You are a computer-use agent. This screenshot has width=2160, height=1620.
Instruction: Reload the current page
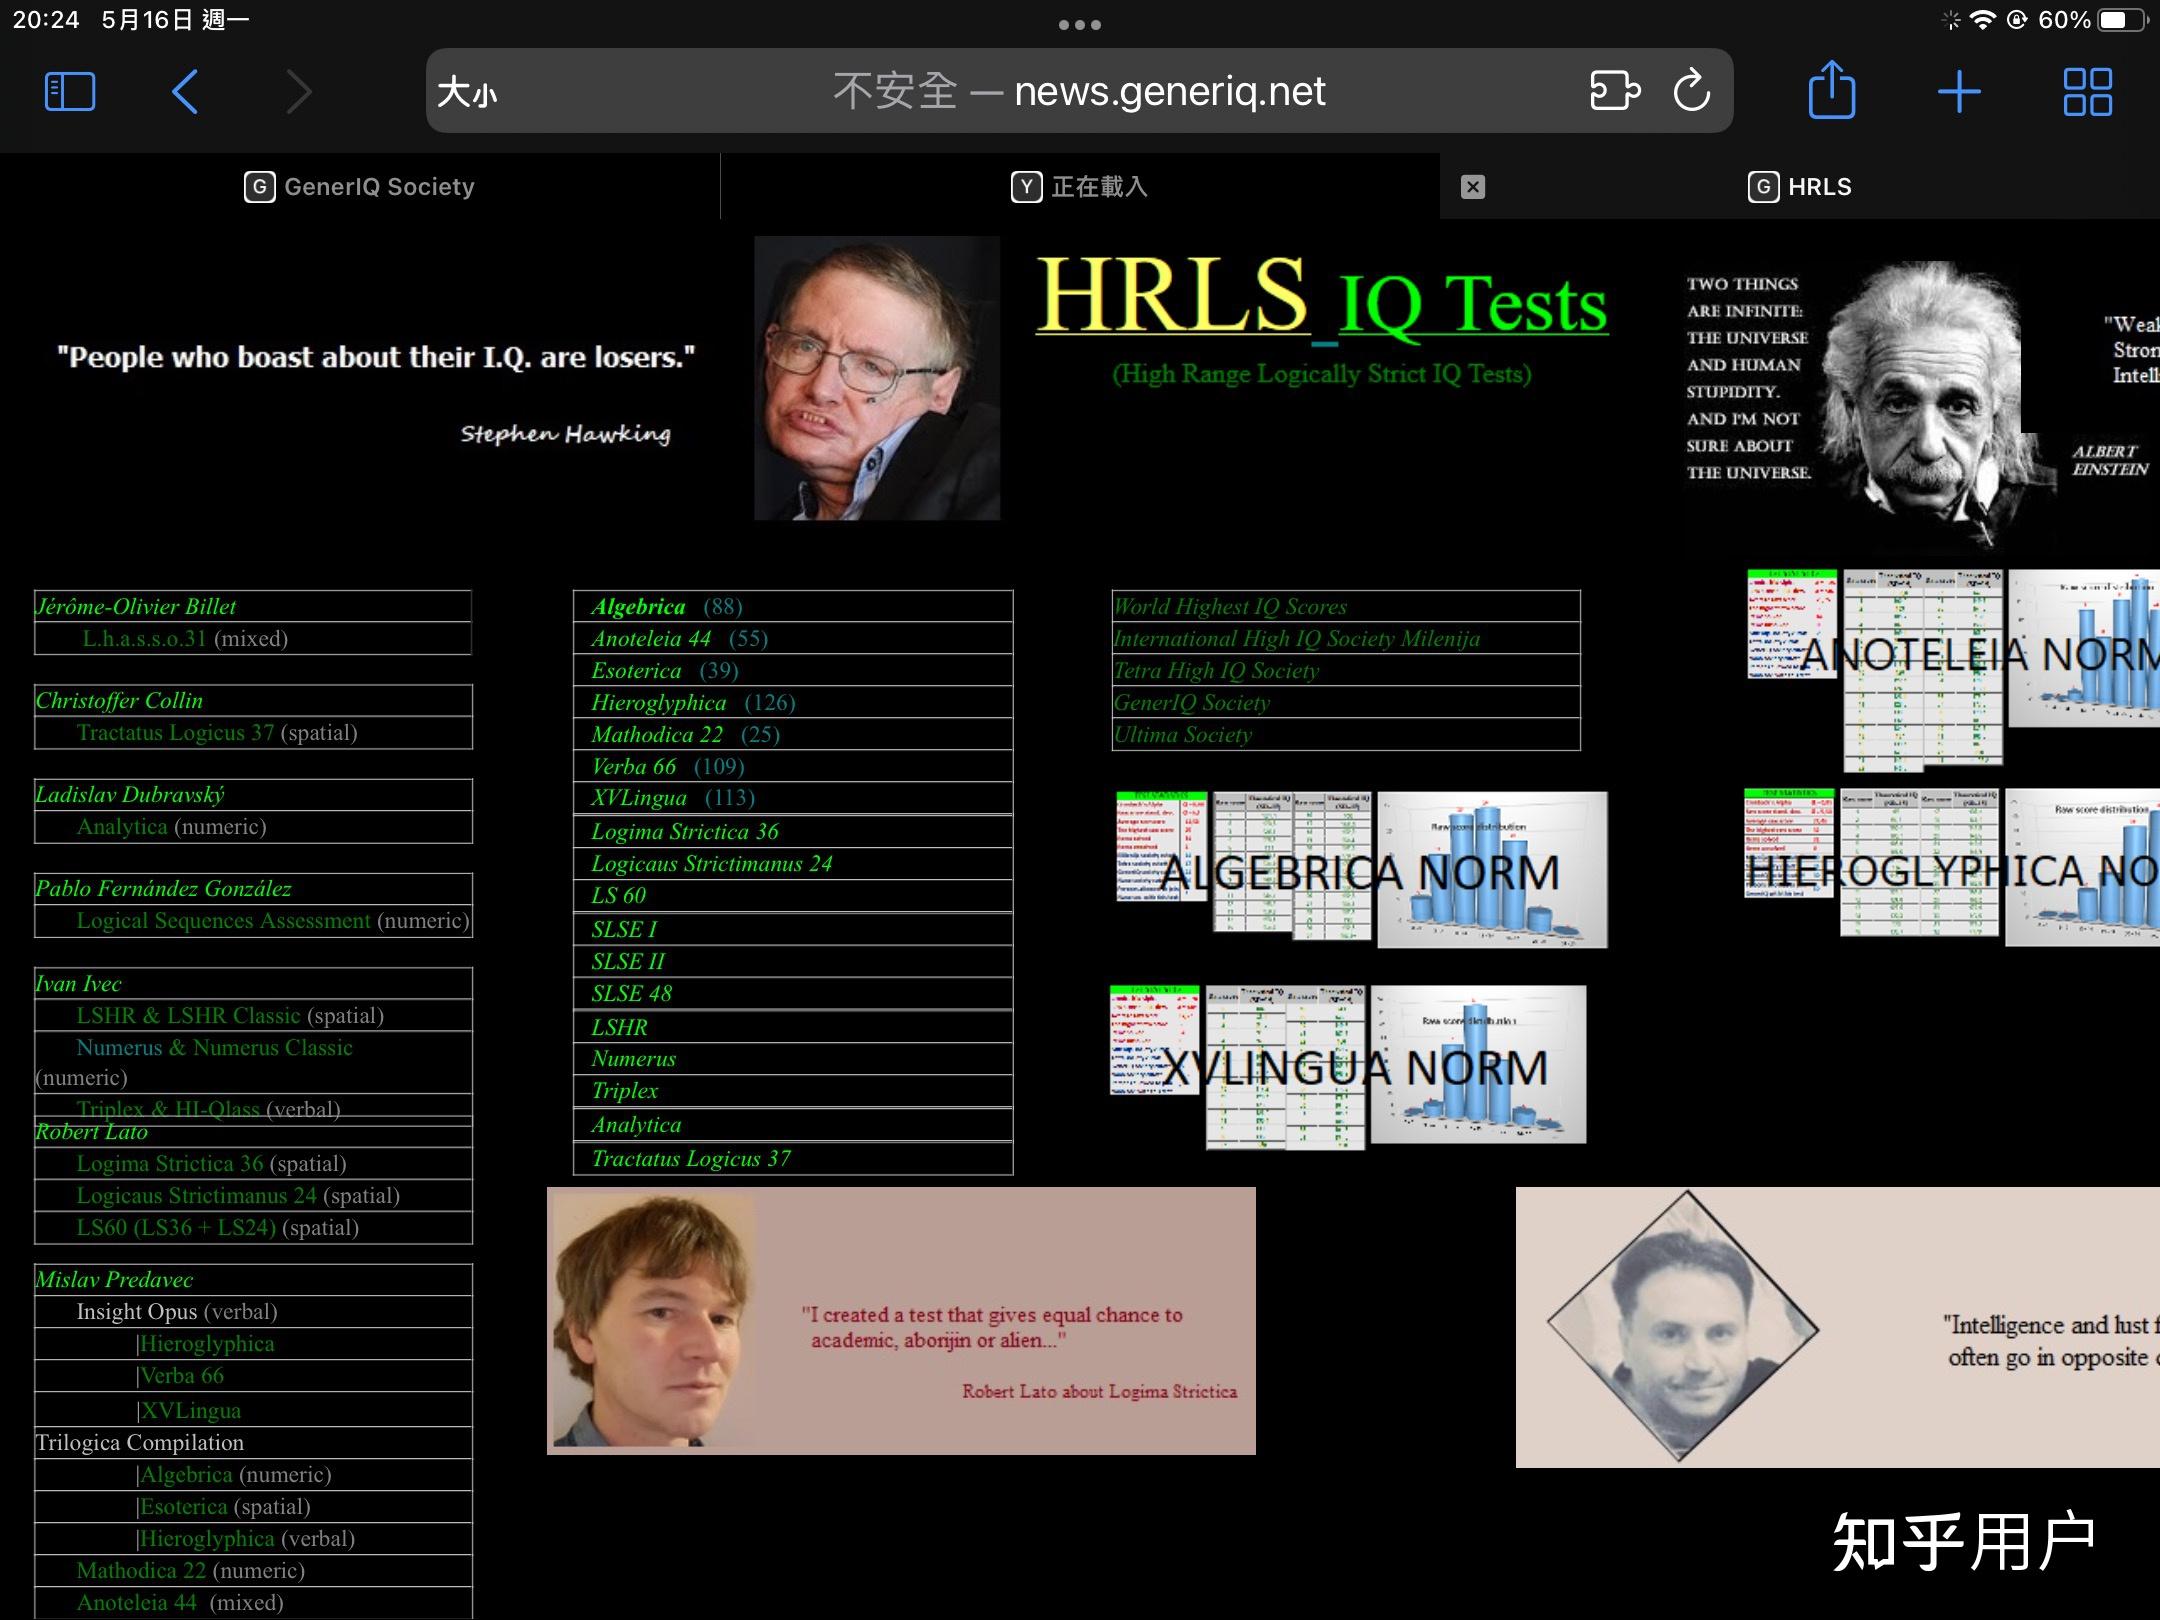1691,92
